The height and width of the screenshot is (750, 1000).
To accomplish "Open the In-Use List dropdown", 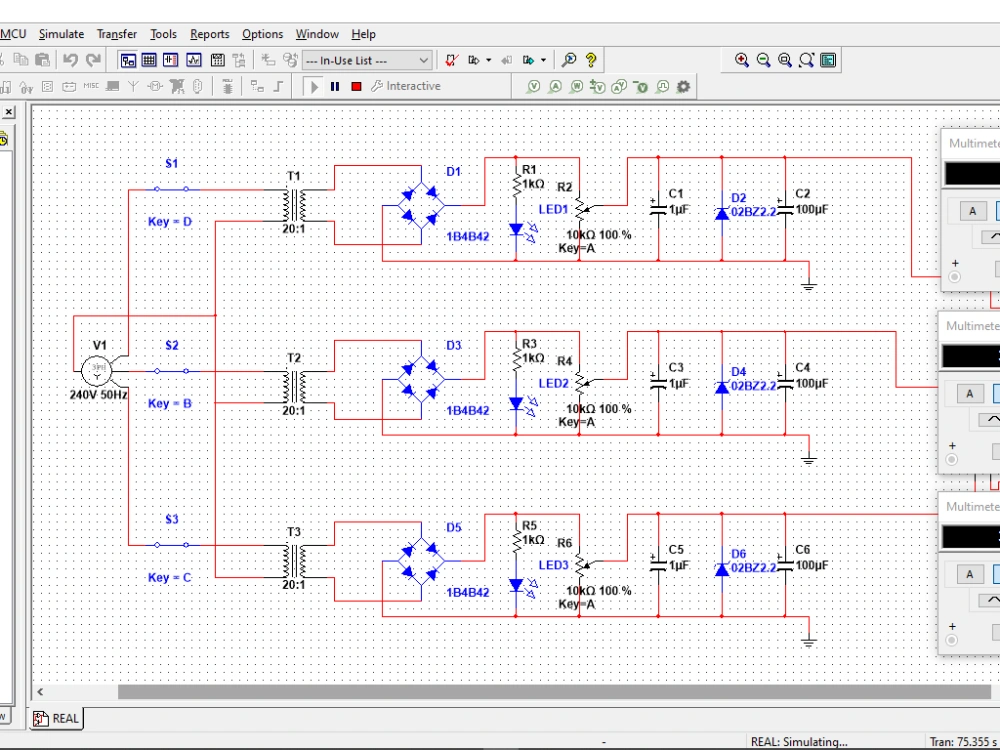I will click(423, 60).
